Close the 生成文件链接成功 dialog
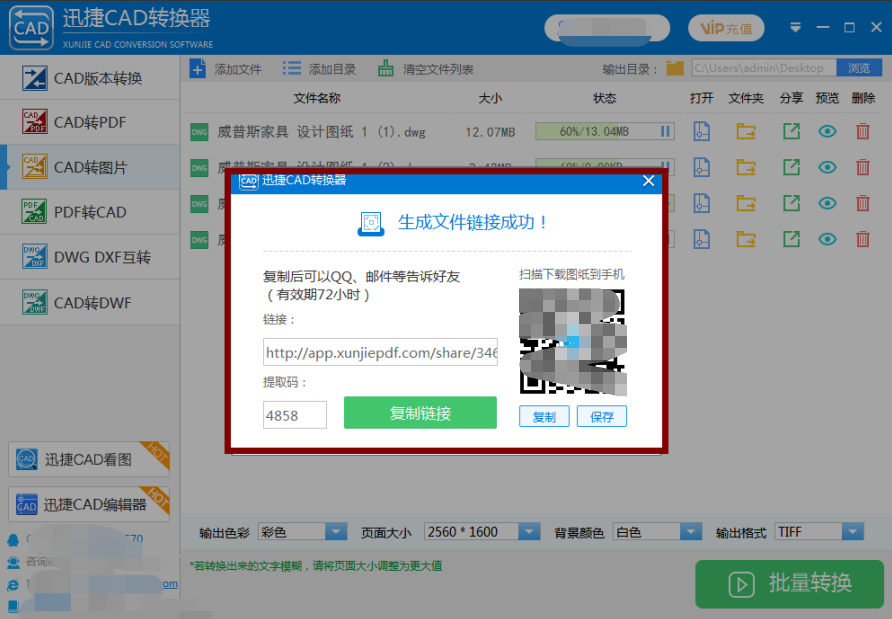Screen dimensions: 892x619 [648, 181]
